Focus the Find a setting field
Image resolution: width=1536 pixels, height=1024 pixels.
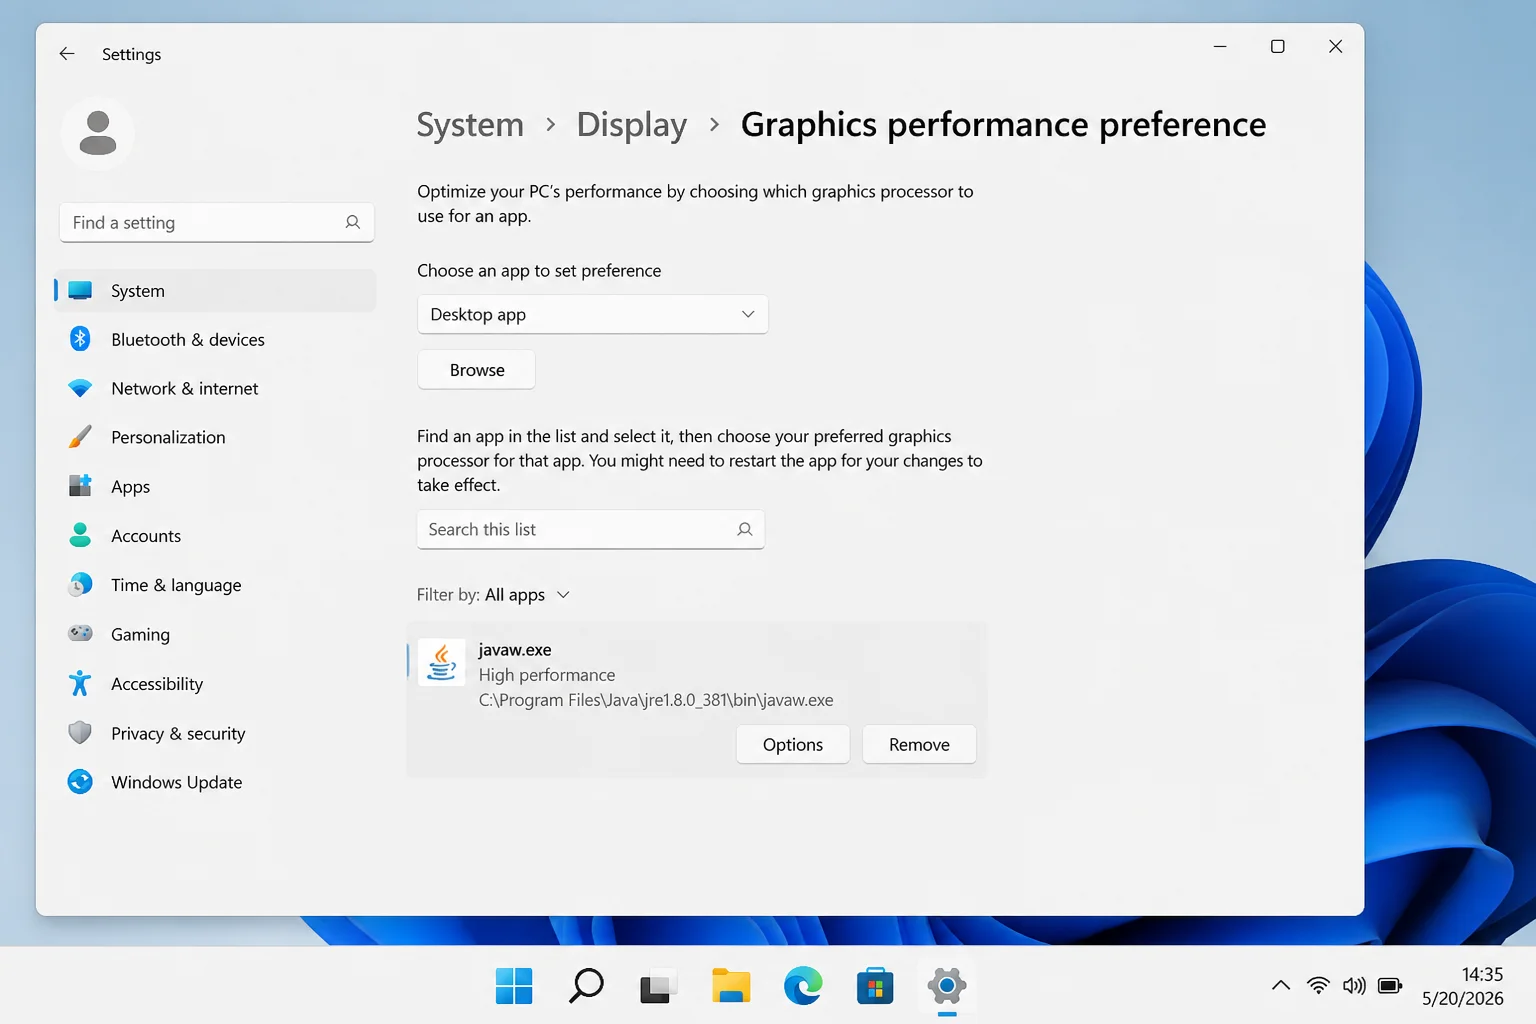217,222
